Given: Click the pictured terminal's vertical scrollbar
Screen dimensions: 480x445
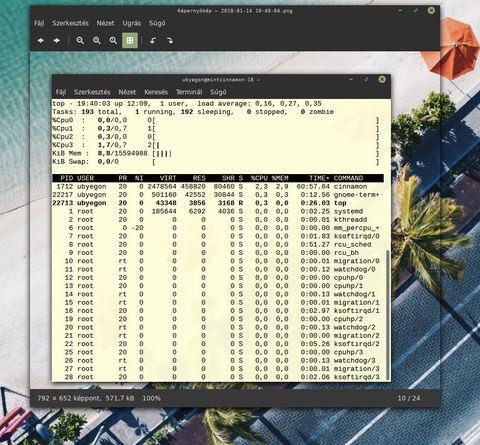Looking at the screenshot, I should point(388,315).
